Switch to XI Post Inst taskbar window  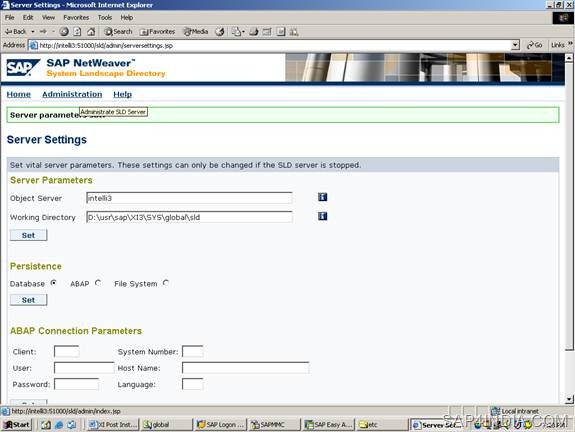[x=114, y=425]
